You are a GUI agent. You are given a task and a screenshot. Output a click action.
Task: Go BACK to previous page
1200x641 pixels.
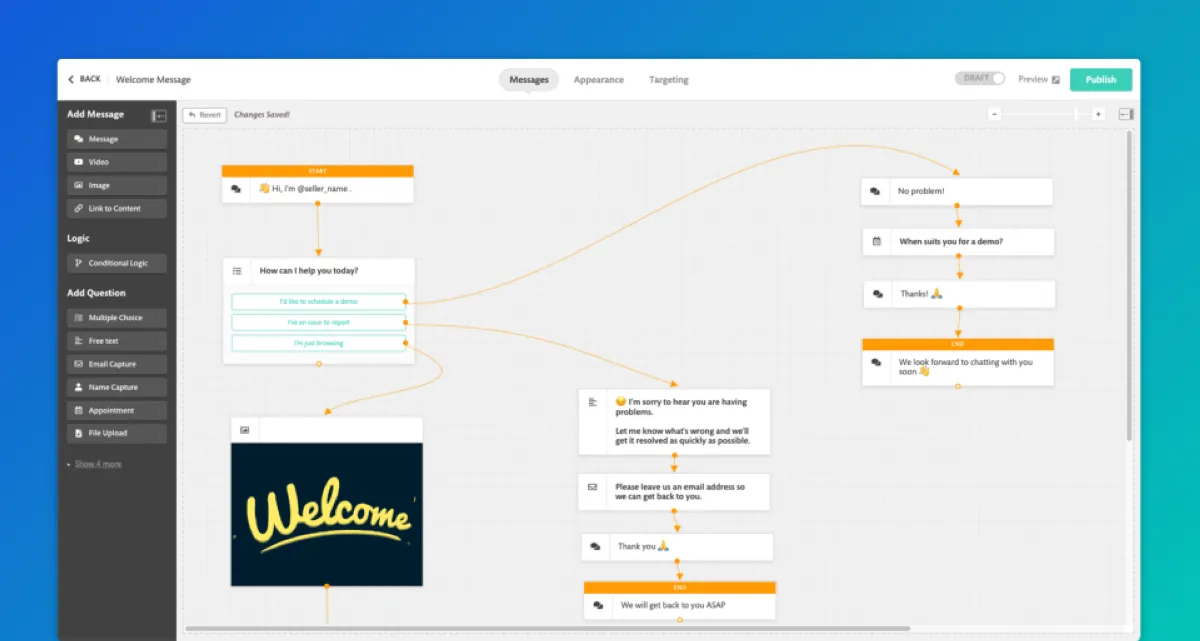(x=84, y=79)
